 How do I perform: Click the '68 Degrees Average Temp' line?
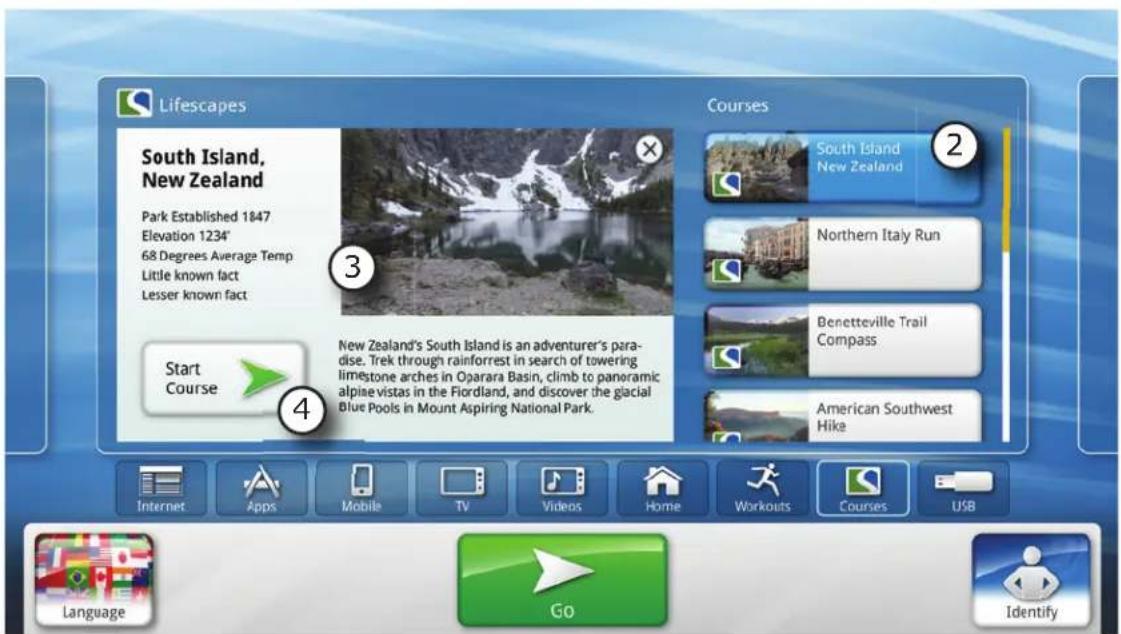point(217,255)
